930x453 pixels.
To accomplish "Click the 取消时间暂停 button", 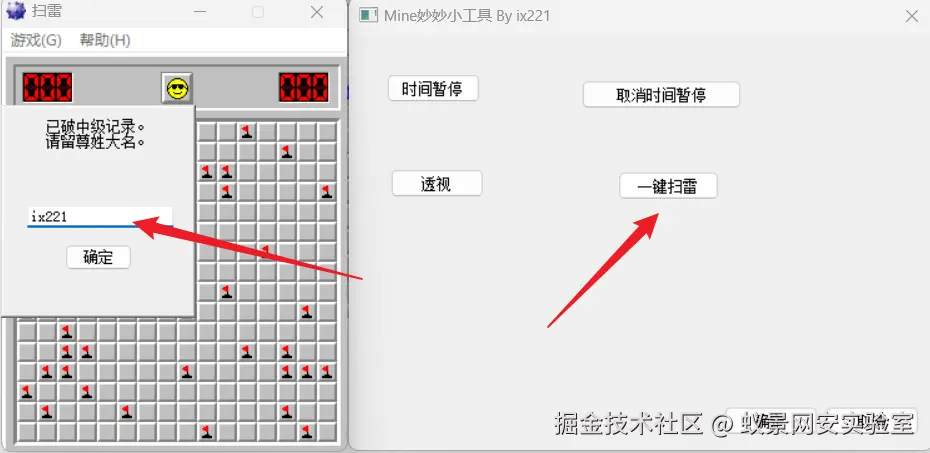I will coord(661,95).
